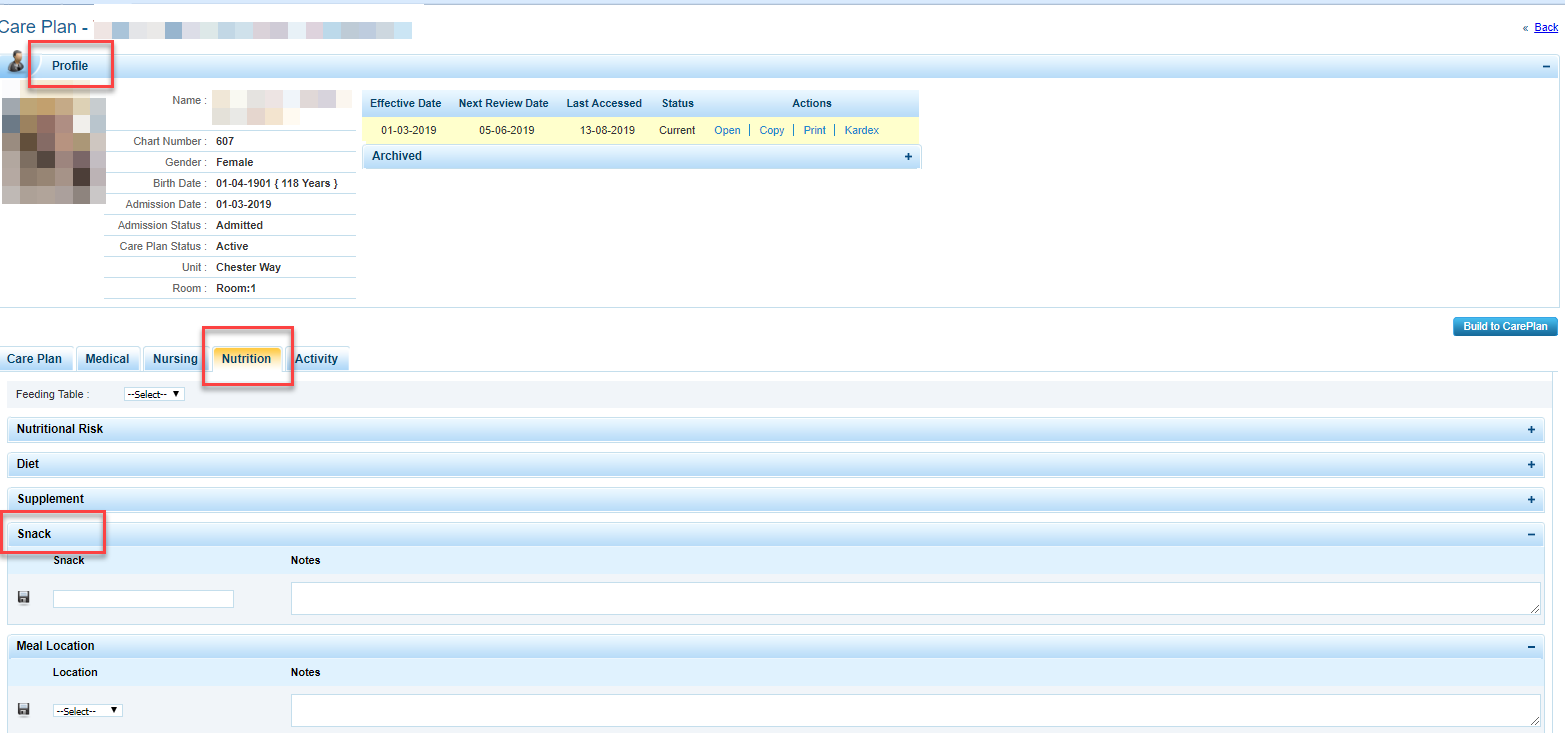Screen dimensions: 1565x733
Task: Open the Activity tab
Action: 316,359
